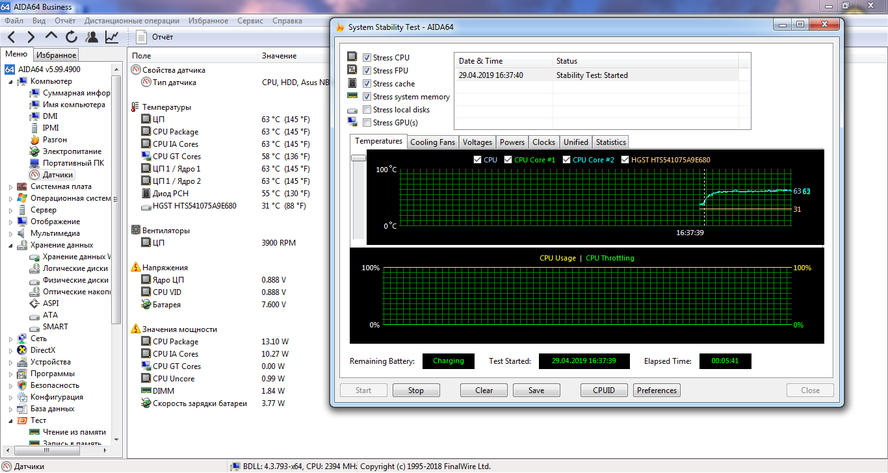Go back with the left arrow toolbar icon
This screenshot has height=473, width=888.
point(12,37)
